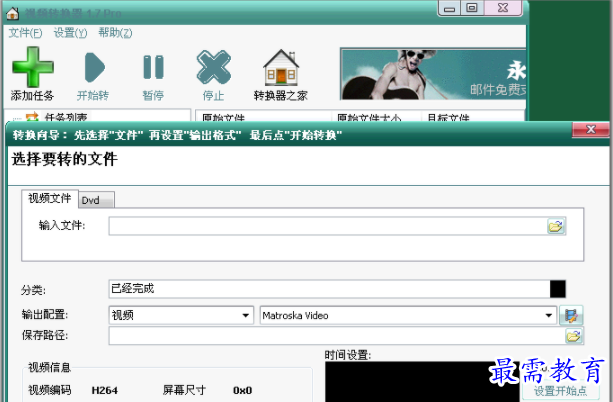Switch to the 视频文件 tab
The height and width of the screenshot is (402, 613).
click(50, 199)
